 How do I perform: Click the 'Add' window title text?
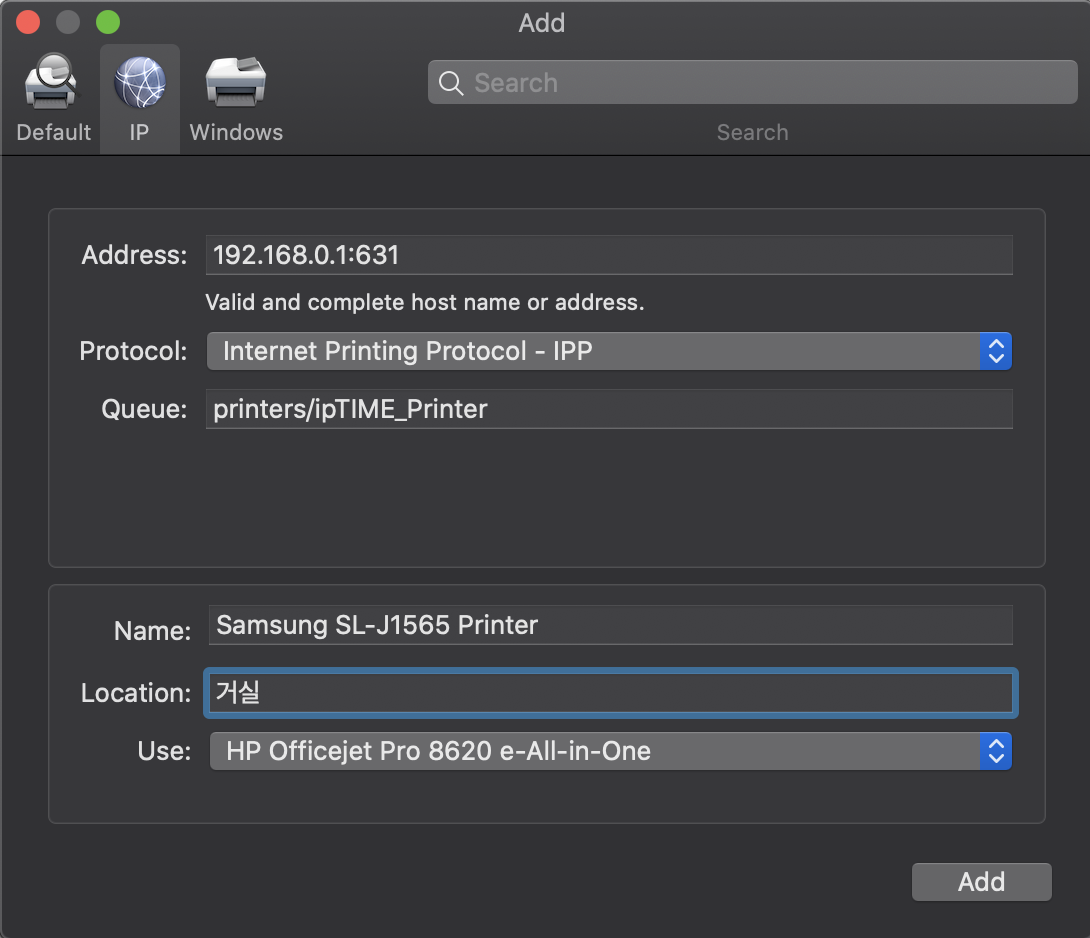point(542,23)
